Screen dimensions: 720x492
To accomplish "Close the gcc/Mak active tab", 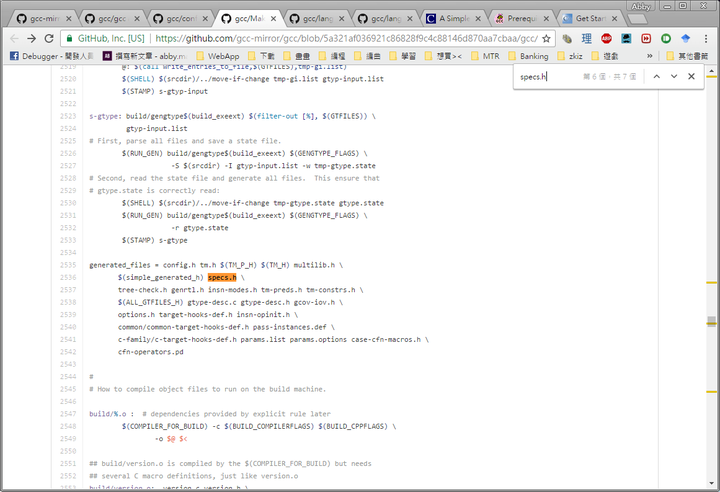I will point(274,19).
